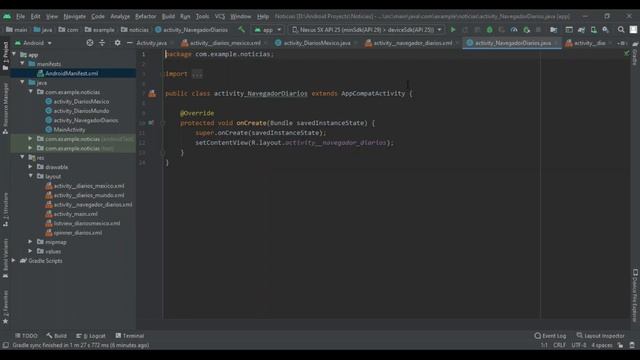Open the Event Log

point(550,336)
